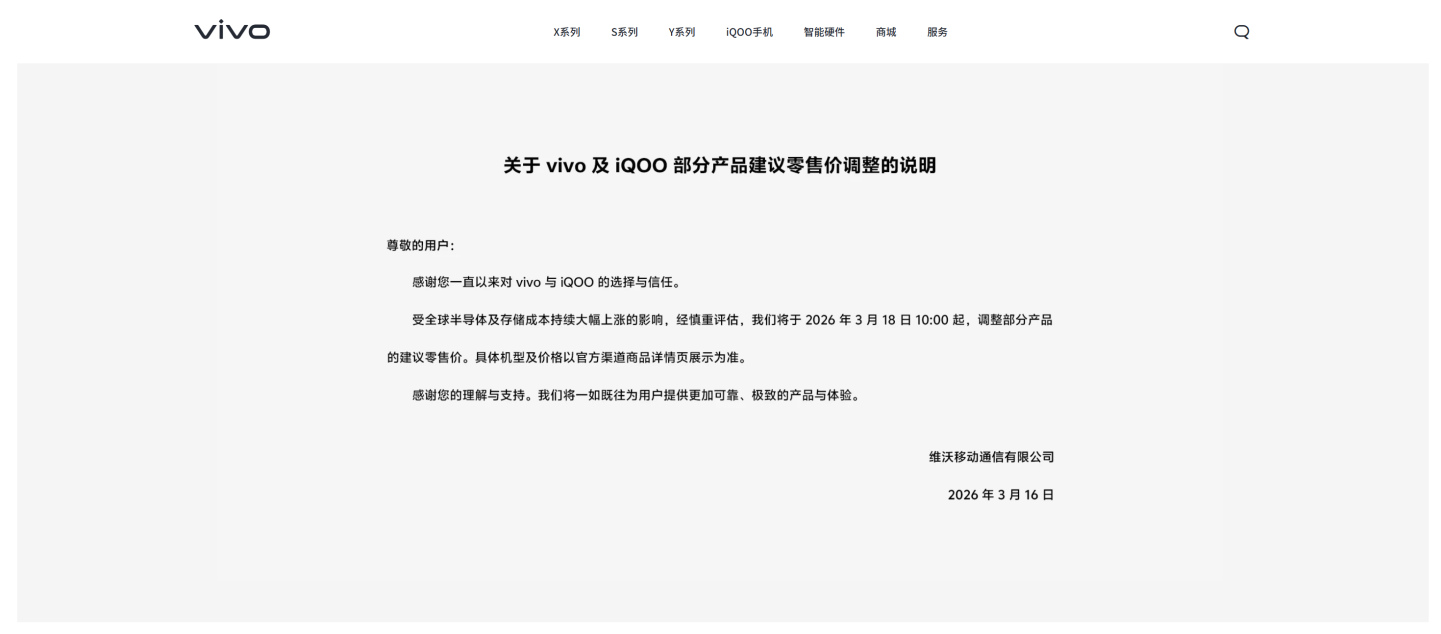Open the 服务 service page

(x=936, y=31)
